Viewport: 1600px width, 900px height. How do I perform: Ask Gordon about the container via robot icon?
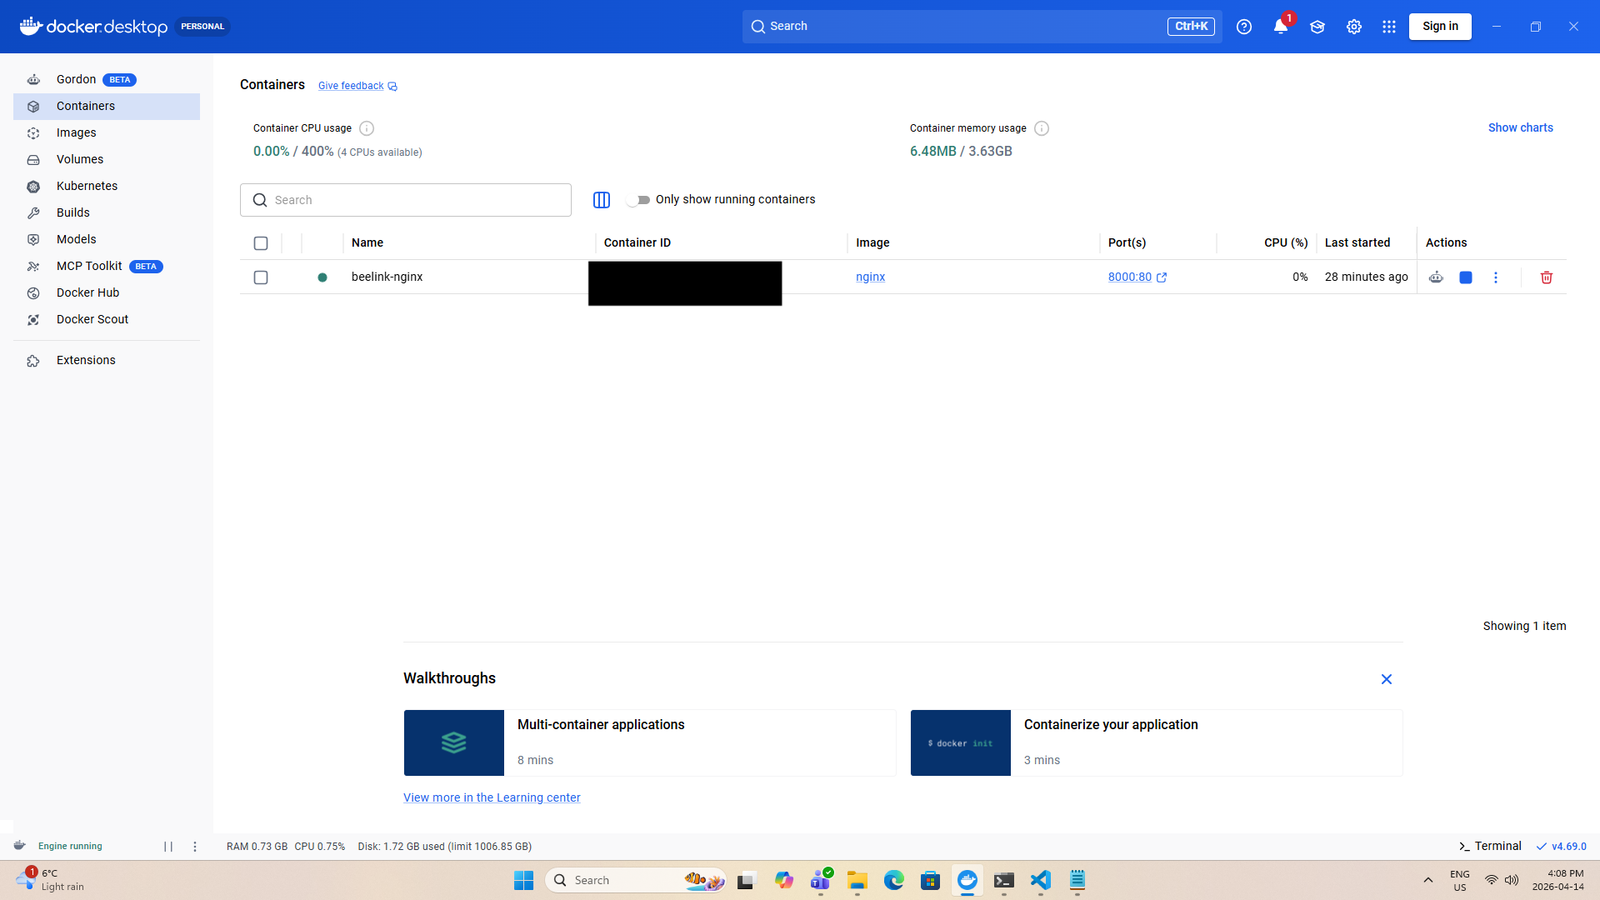click(1435, 277)
